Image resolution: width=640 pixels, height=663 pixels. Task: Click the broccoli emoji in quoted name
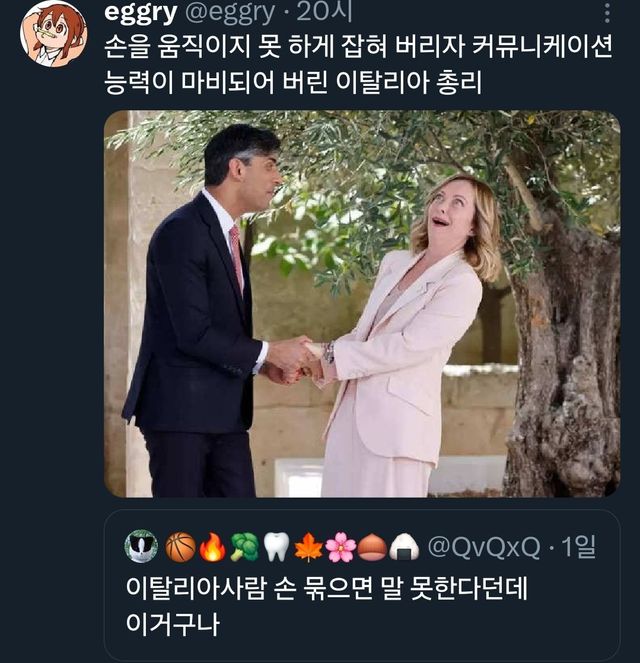point(244,547)
